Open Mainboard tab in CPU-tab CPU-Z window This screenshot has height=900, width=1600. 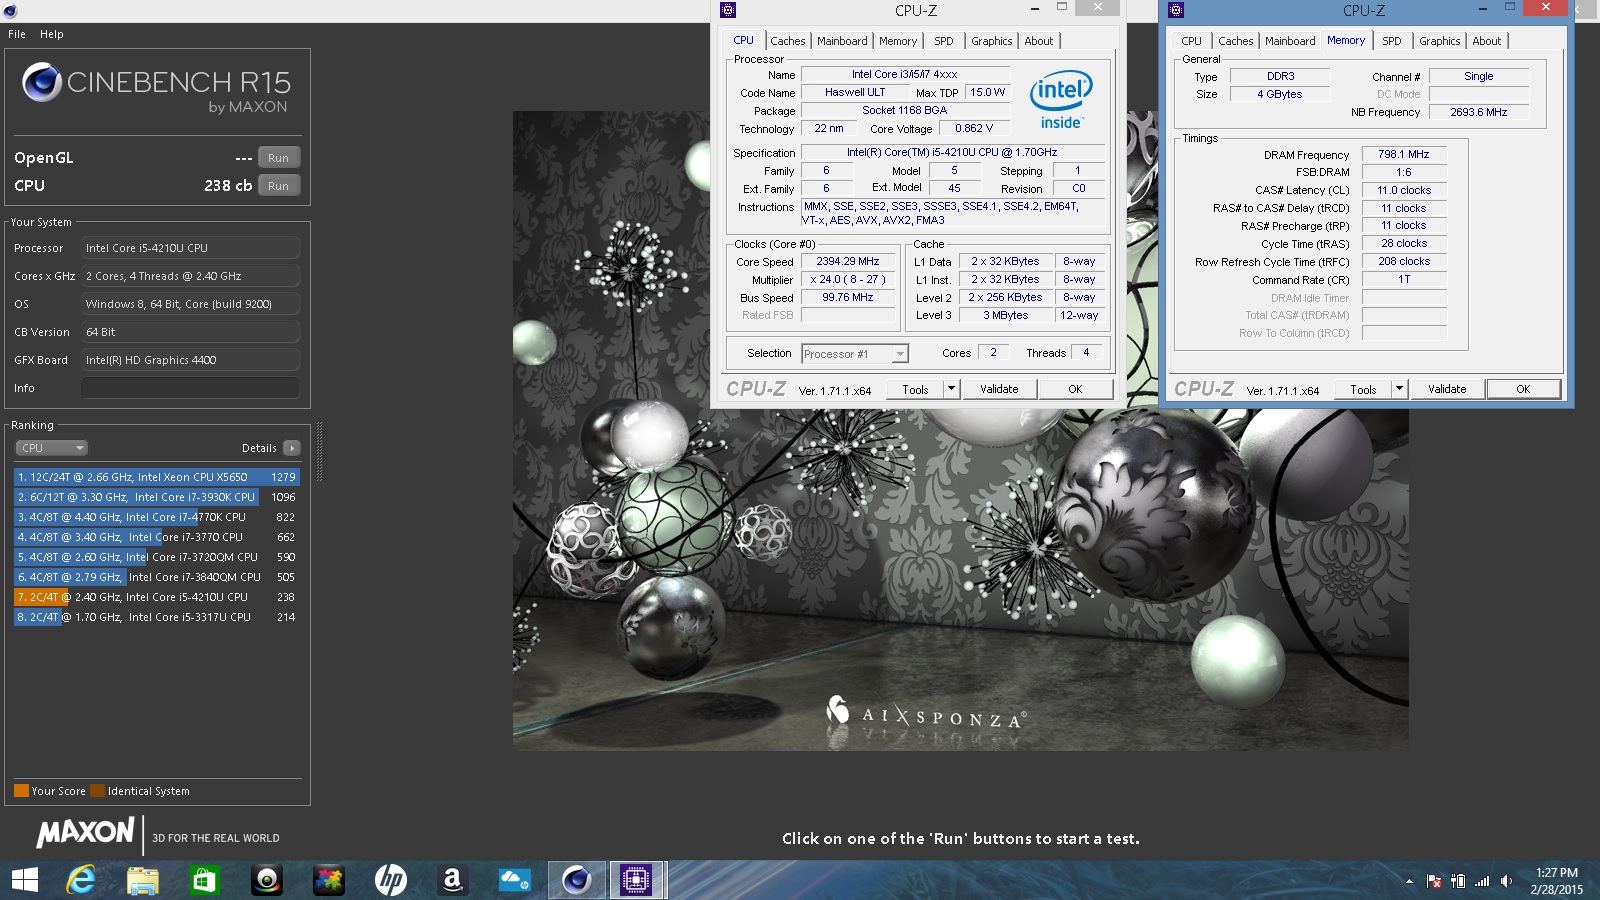pyautogui.click(x=842, y=41)
